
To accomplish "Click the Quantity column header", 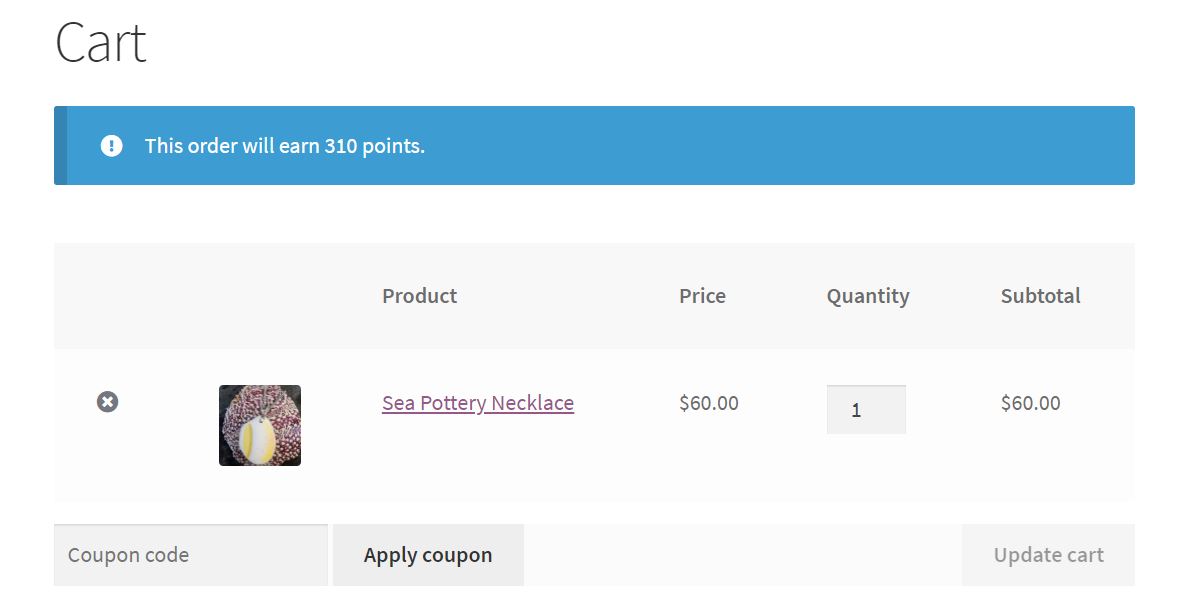I will tap(868, 296).
